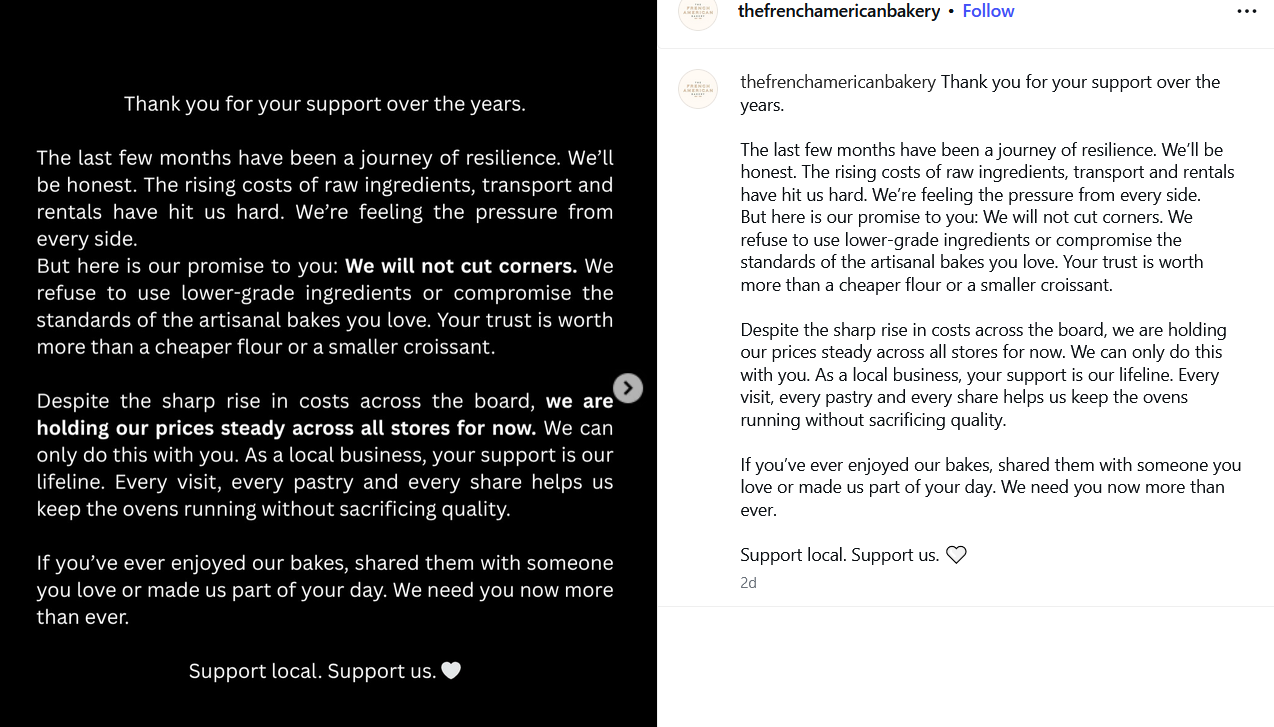Click the username at the start of the caption
The width and height of the screenshot is (1274, 727).
pos(838,82)
